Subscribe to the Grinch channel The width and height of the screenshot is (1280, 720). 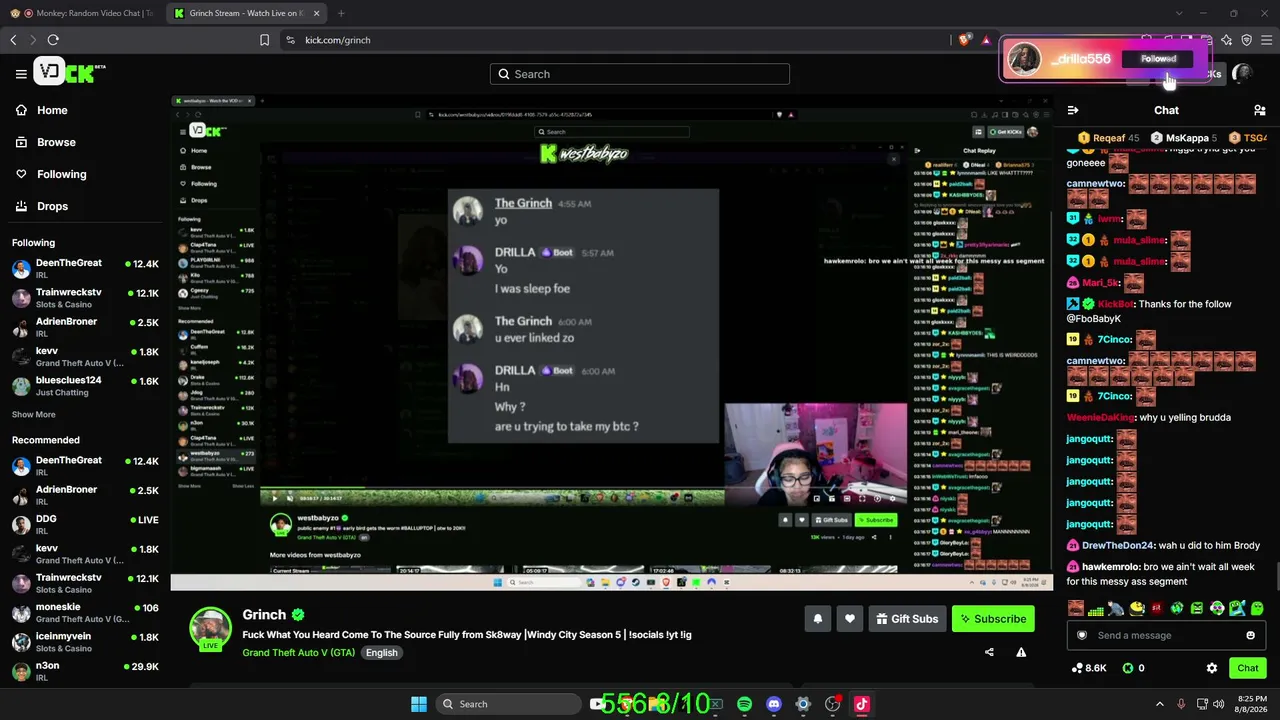pos(993,619)
